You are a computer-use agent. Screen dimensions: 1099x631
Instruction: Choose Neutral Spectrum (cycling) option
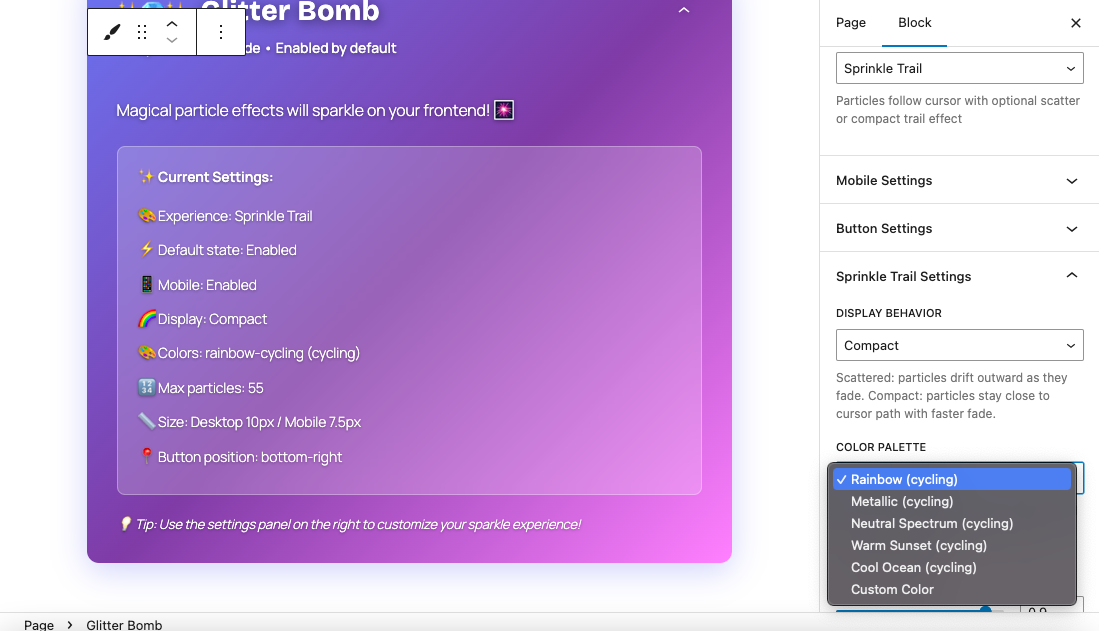[932, 524]
